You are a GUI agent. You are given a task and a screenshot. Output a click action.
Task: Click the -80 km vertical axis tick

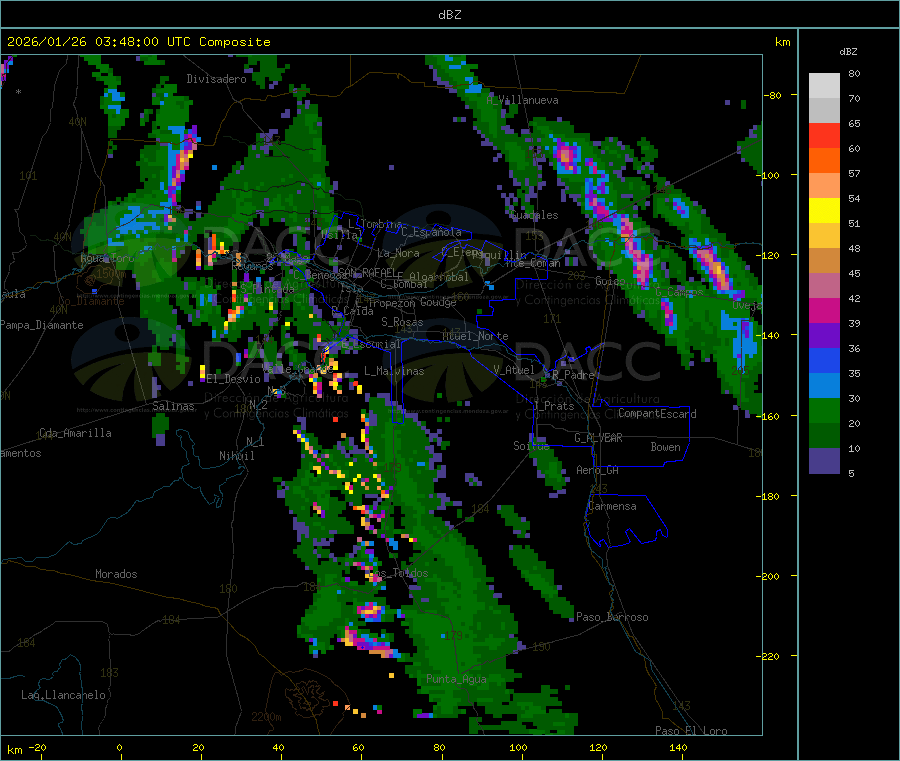click(773, 96)
